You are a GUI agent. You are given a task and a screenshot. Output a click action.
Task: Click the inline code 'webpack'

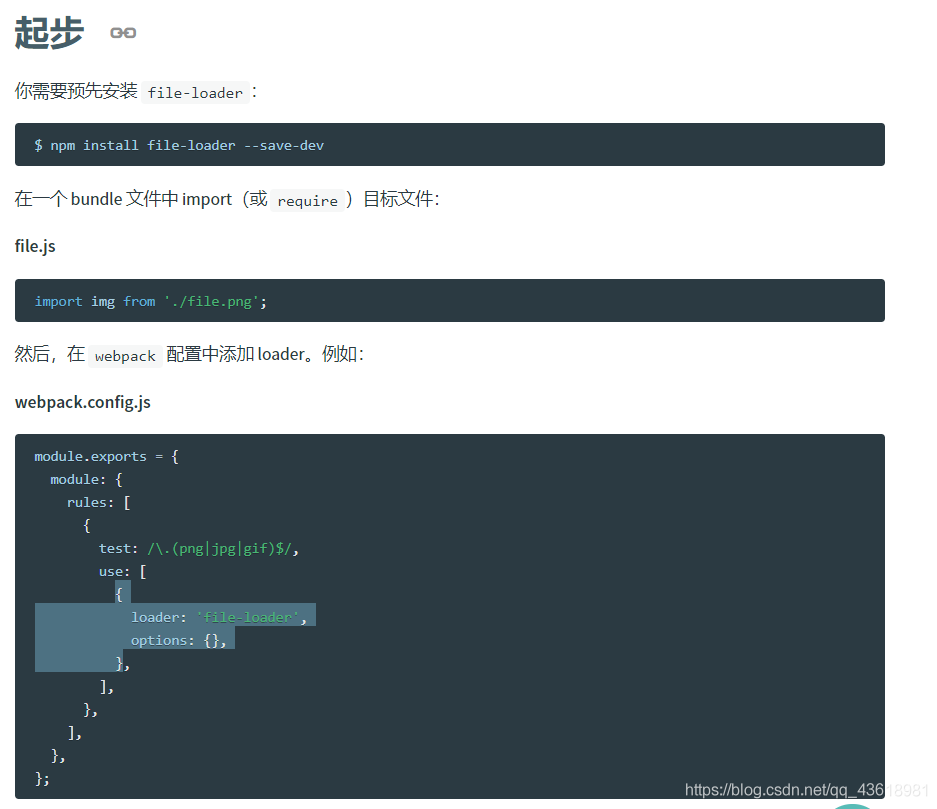(125, 356)
